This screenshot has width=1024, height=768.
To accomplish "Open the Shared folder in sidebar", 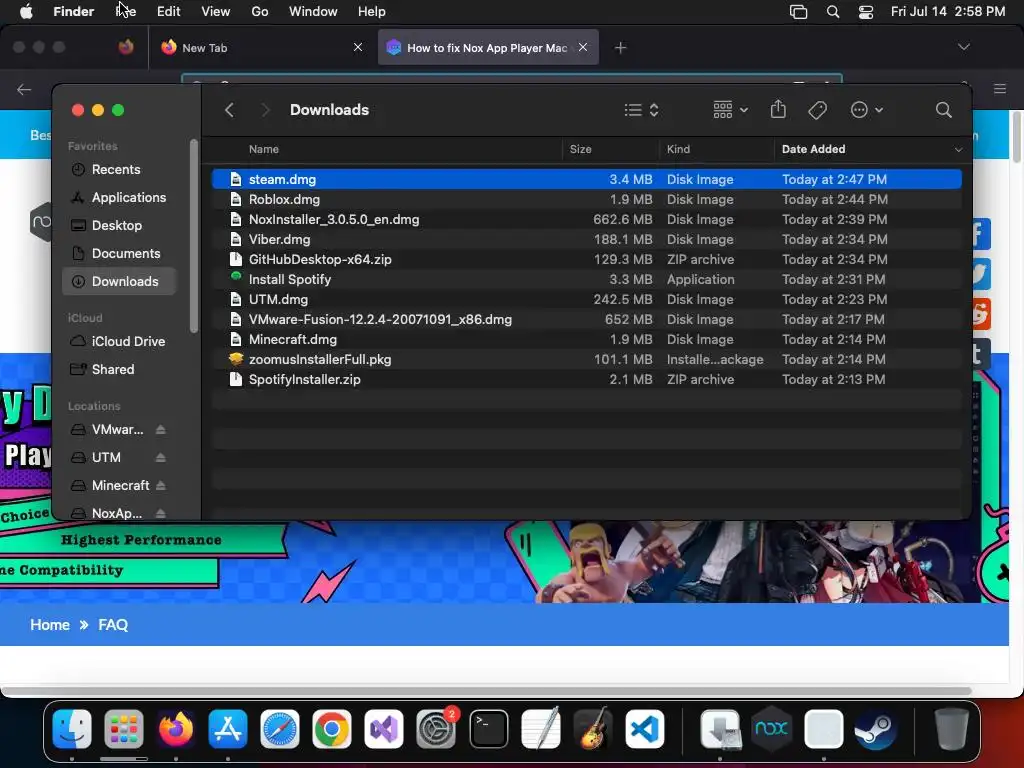I will pyautogui.click(x=120, y=369).
